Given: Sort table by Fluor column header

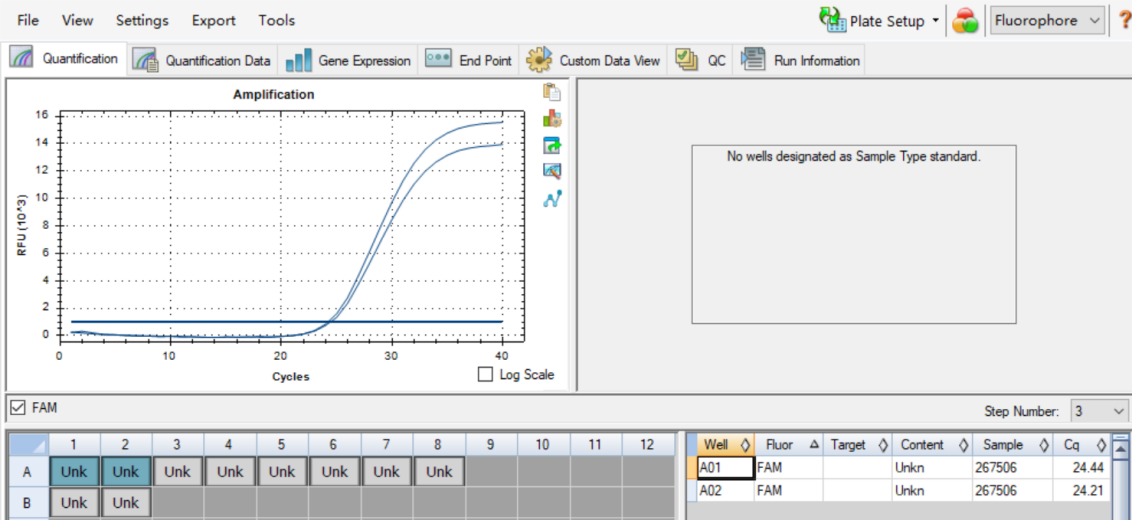Looking at the screenshot, I should pos(789,445).
